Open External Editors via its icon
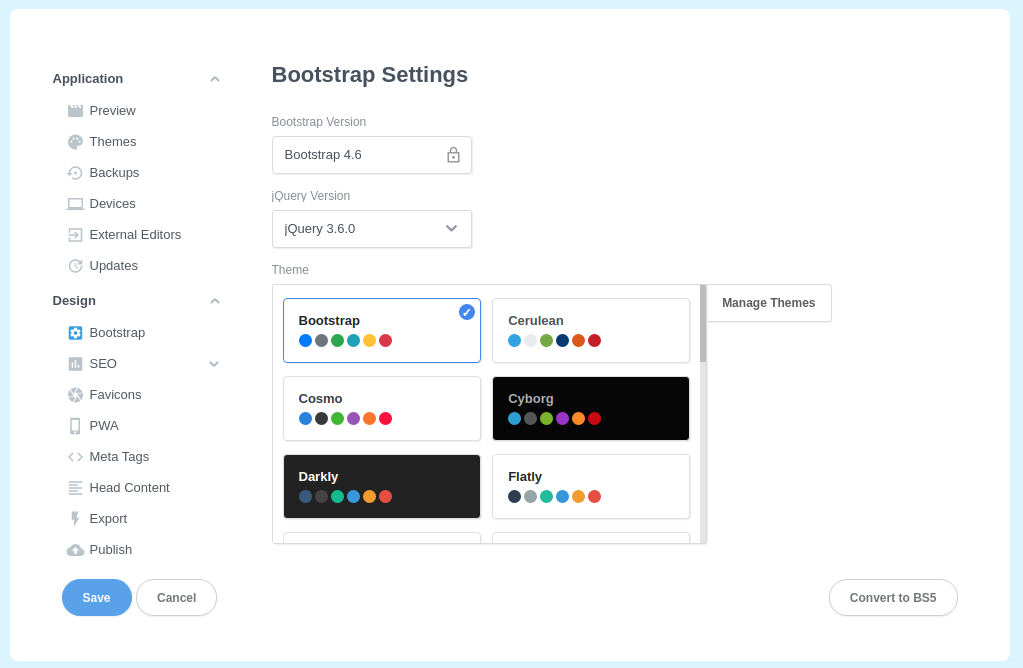The width and height of the screenshot is (1023, 668). point(74,234)
